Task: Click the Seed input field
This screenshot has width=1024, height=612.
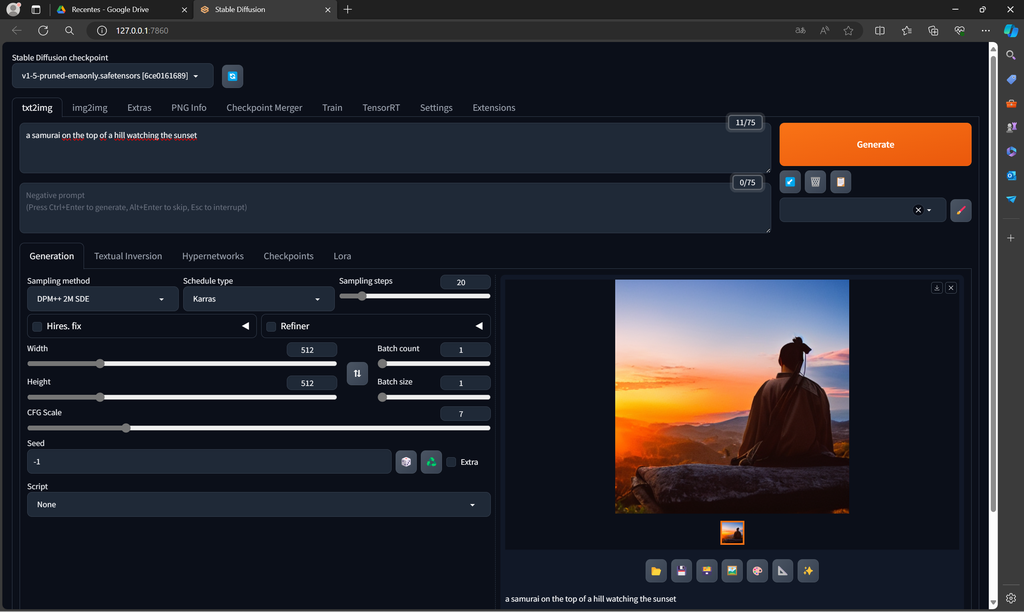Action: tap(209, 462)
